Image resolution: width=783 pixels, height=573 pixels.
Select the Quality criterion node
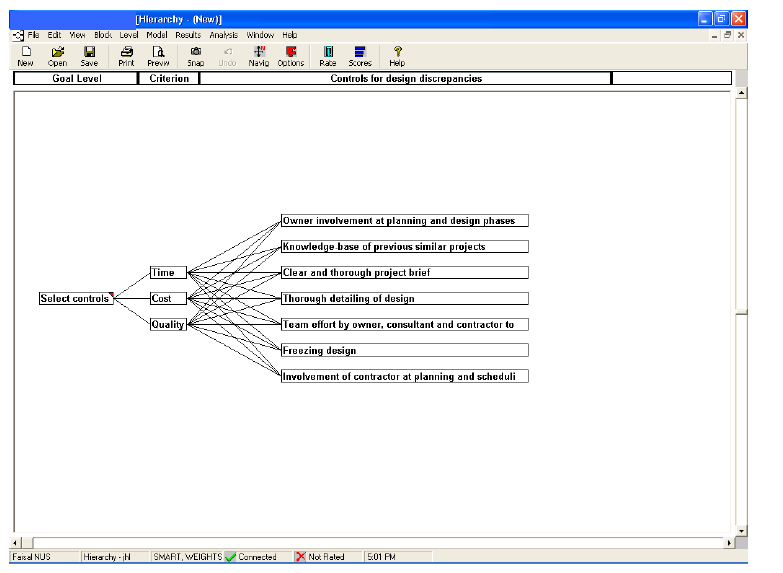(x=168, y=325)
